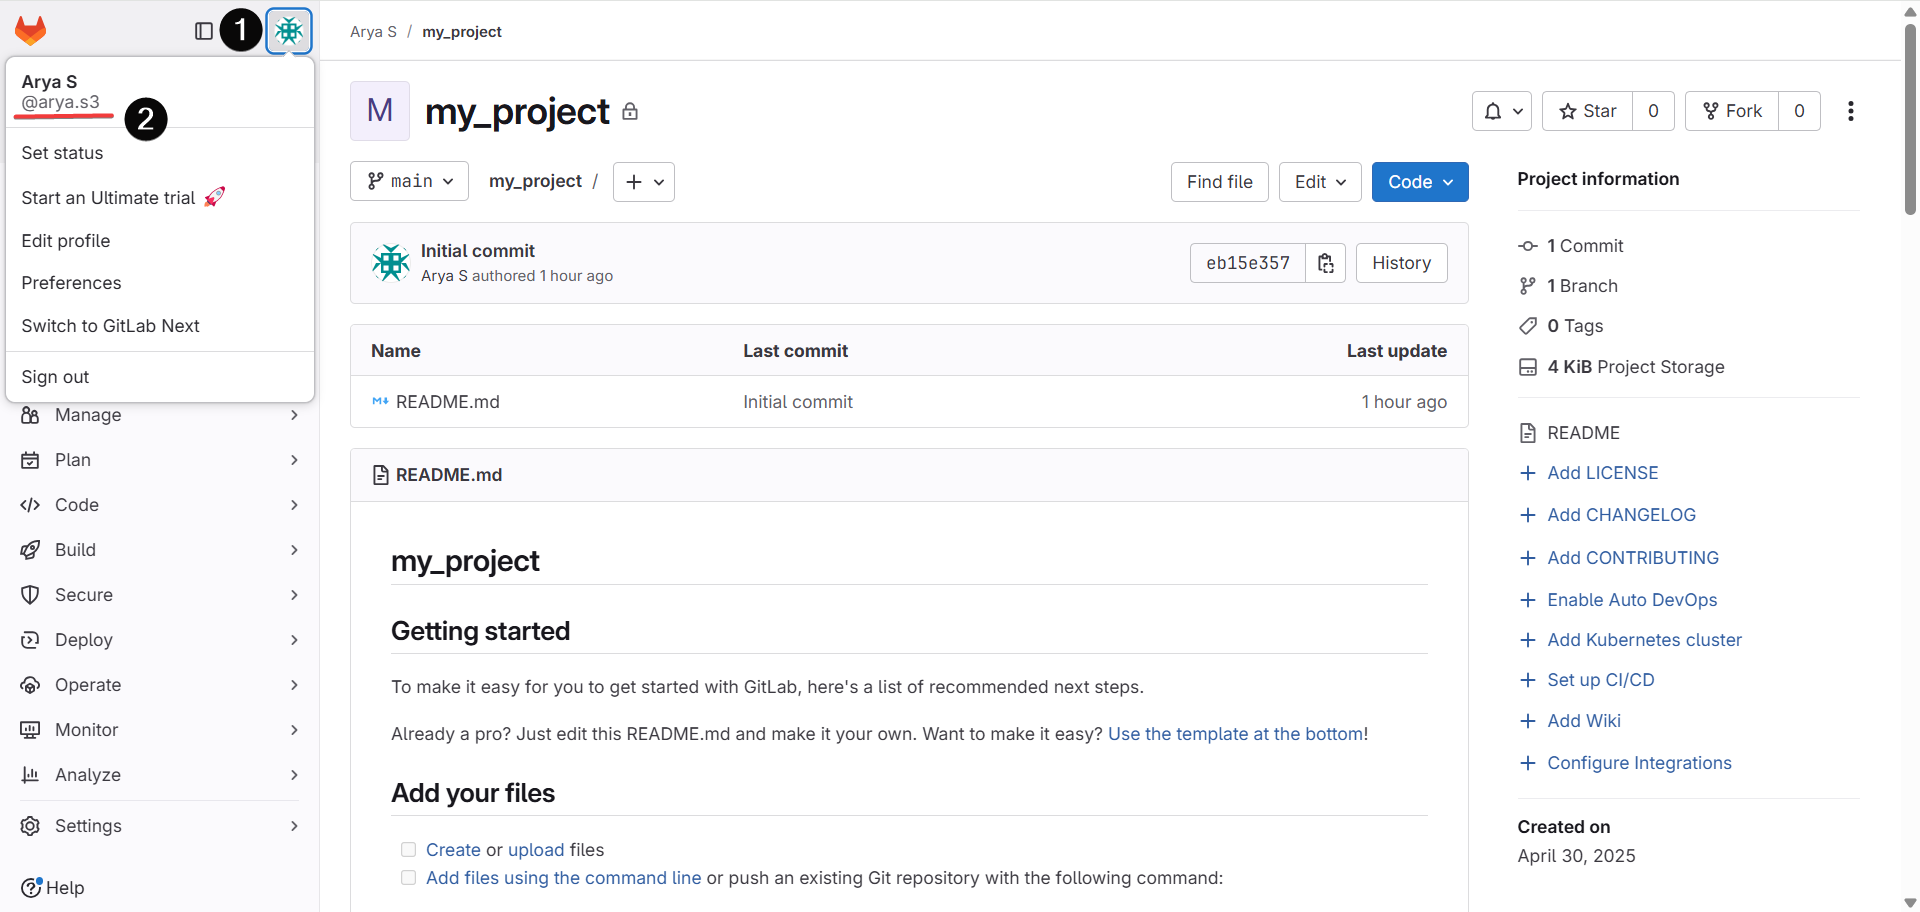Image resolution: width=1920 pixels, height=912 pixels.
Task: Open the user avatar menu
Action: click(289, 31)
